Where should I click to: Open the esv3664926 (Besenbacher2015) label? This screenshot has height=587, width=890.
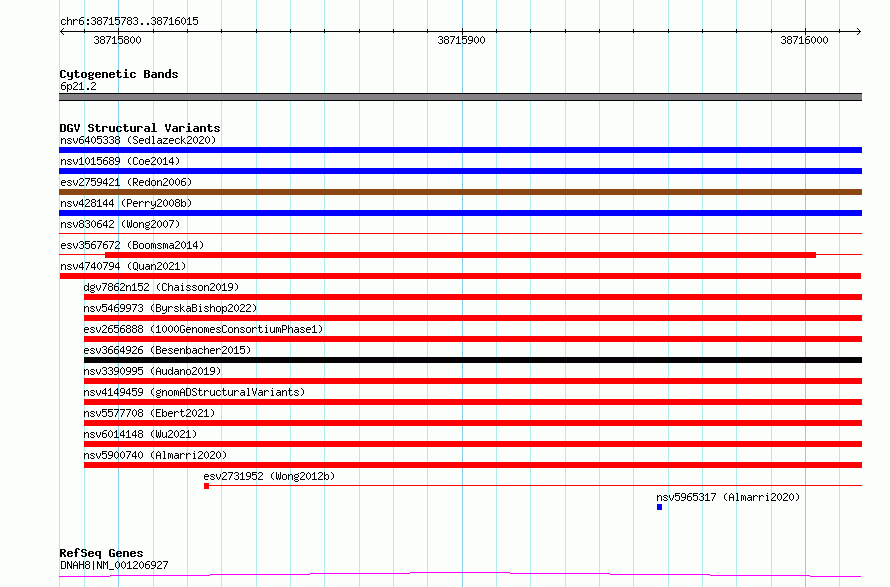[x=167, y=350]
